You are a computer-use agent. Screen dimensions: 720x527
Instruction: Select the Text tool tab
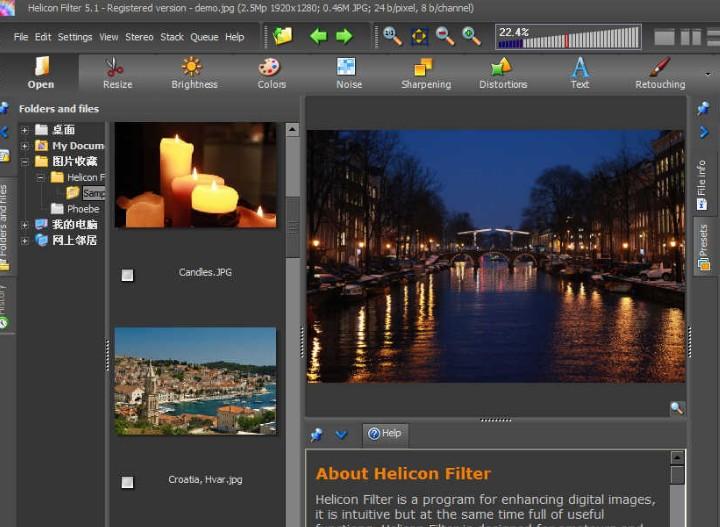pyautogui.click(x=580, y=73)
